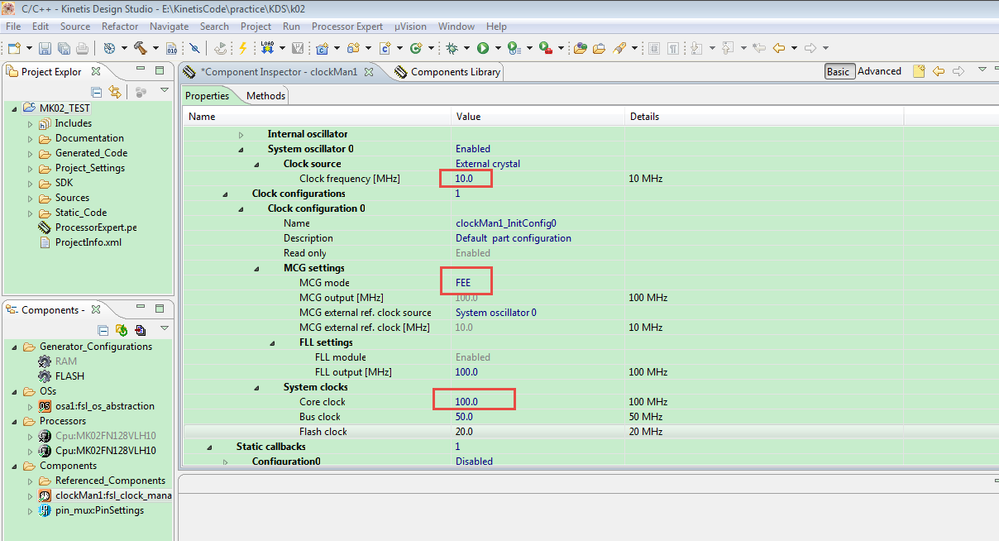
Task: Click the New C/C++ project icon
Action: click(322, 48)
